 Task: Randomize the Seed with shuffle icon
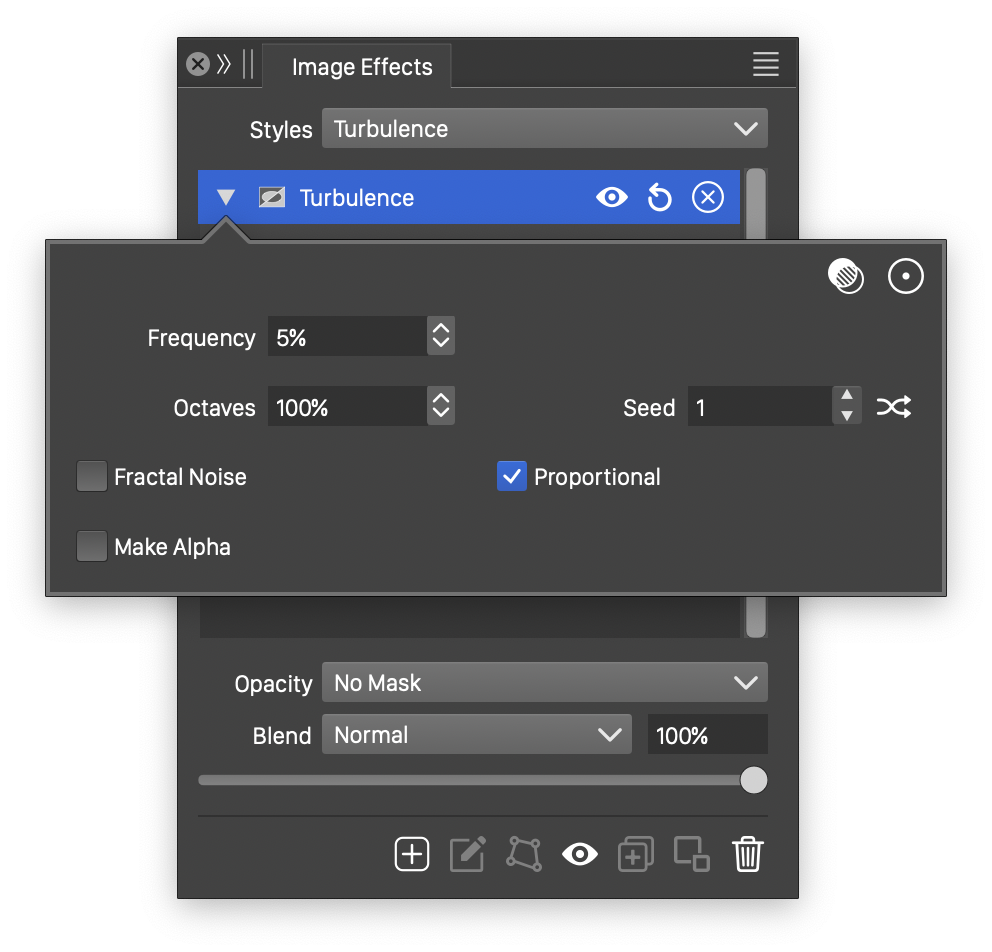(893, 407)
